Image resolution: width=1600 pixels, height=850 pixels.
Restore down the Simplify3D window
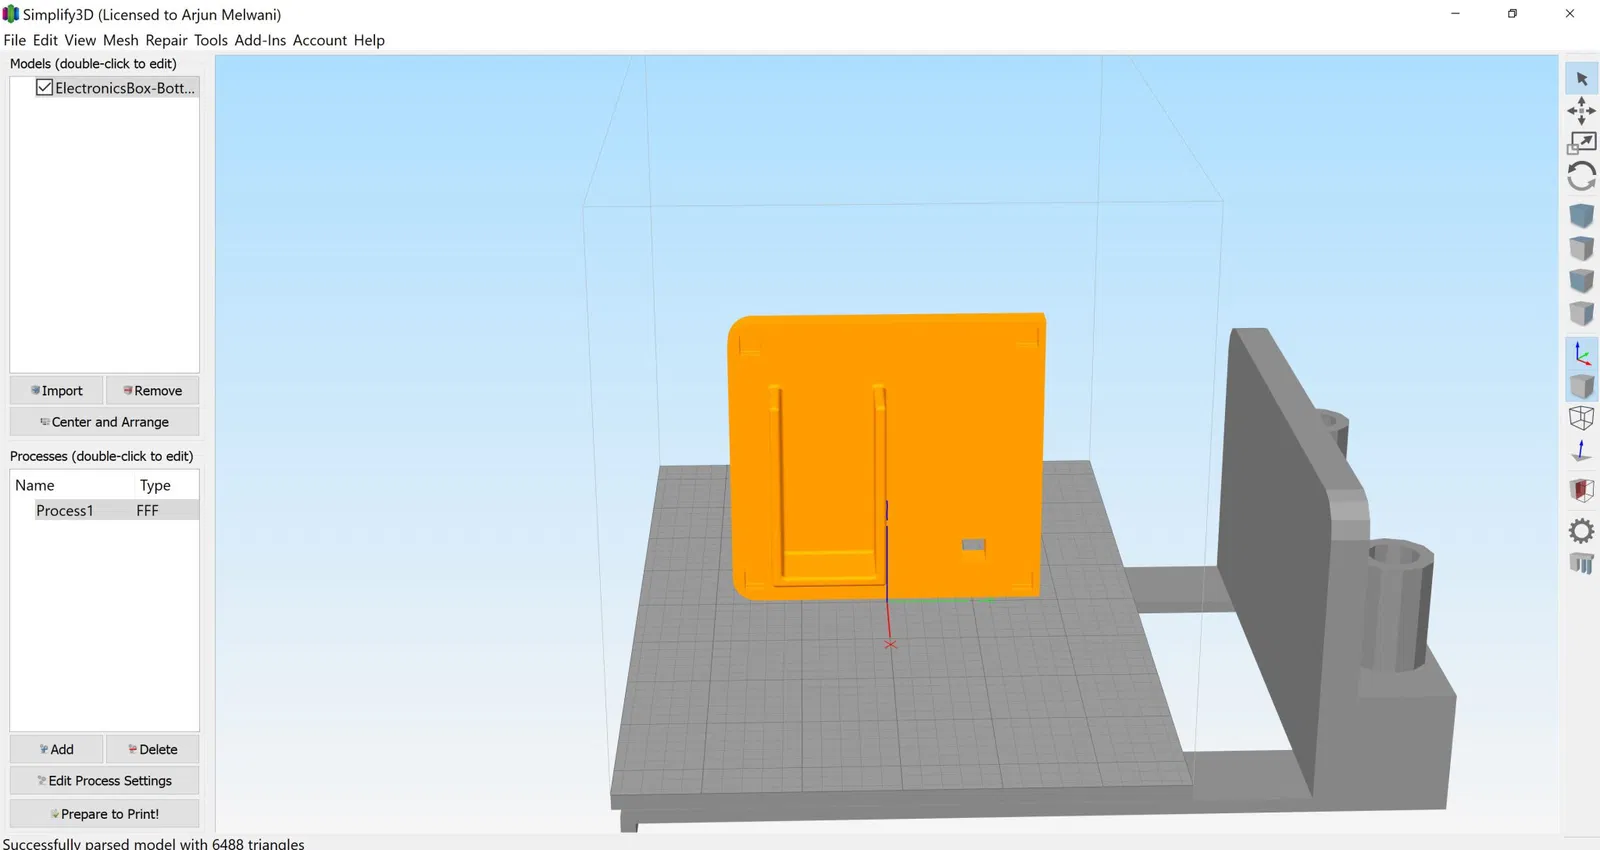point(1512,14)
